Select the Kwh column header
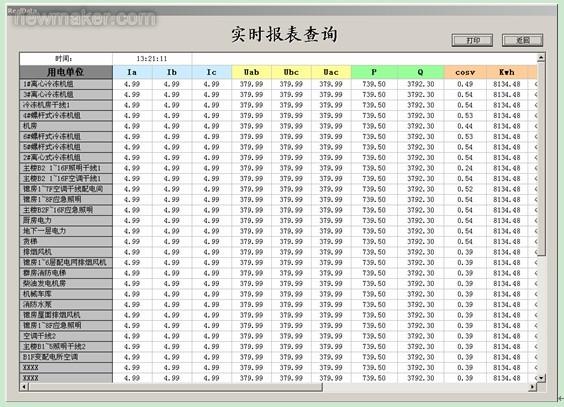 [x=507, y=72]
